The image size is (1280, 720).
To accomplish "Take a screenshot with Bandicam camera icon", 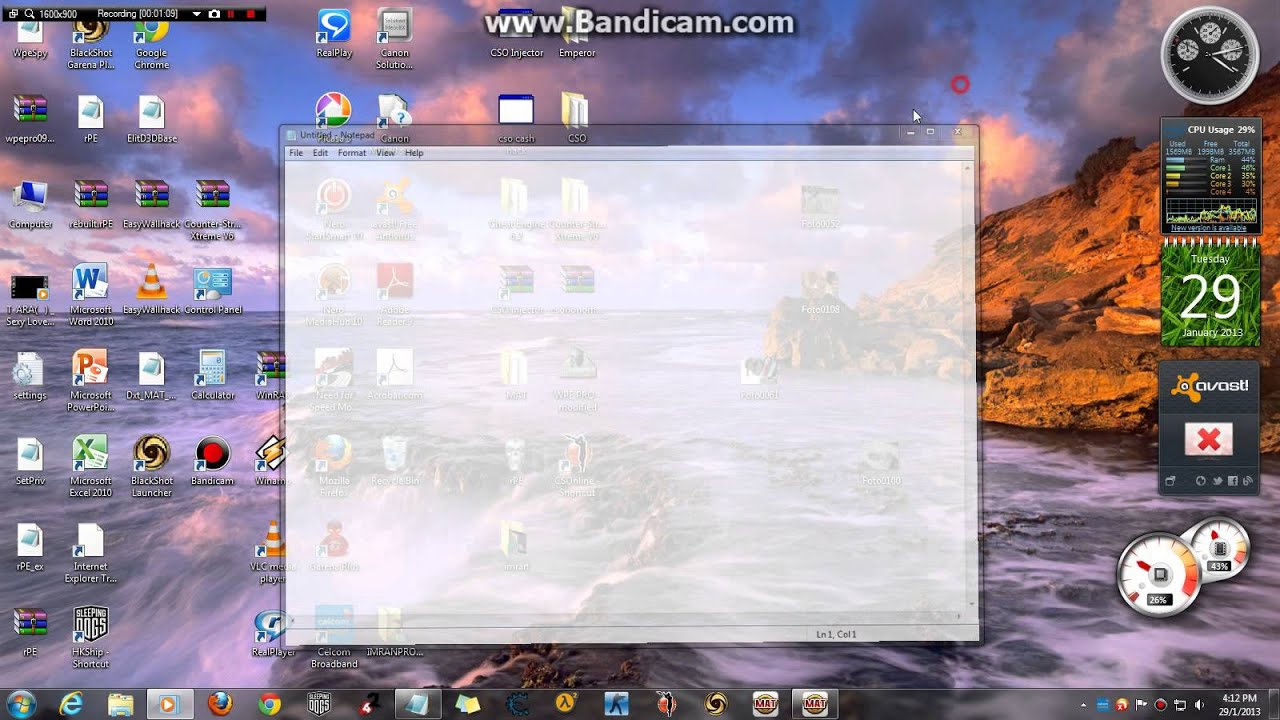I will (214, 14).
